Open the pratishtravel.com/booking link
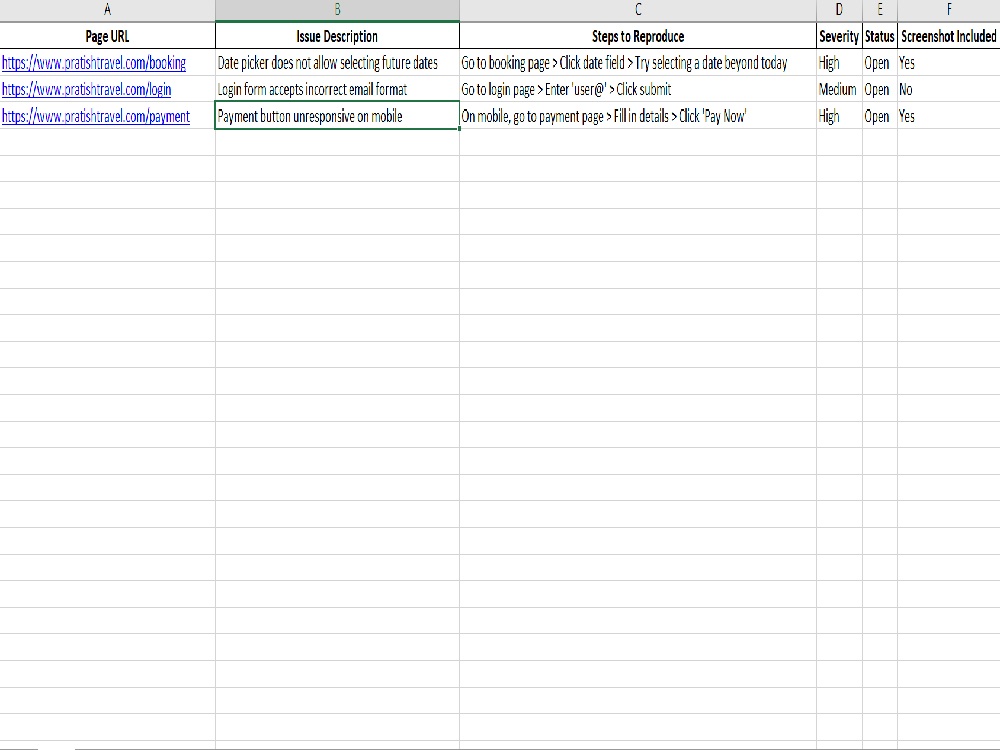This screenshot has width=1000, height=750. click(94, 62)
